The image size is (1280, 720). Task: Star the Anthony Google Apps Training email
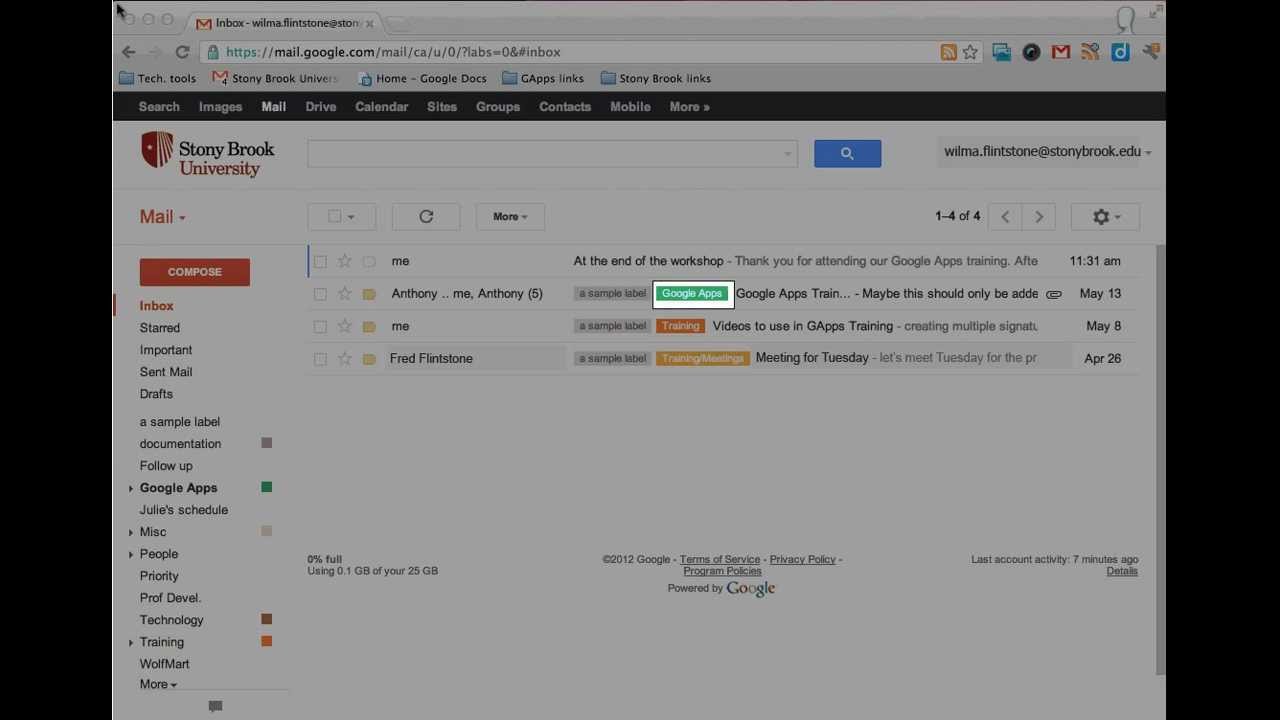click(344, 294)
